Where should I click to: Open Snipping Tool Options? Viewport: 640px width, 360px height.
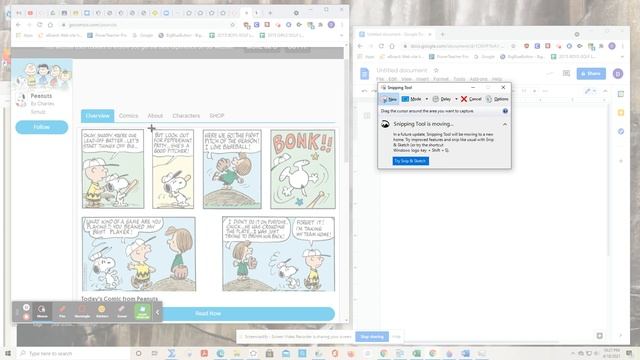(497, 99)
